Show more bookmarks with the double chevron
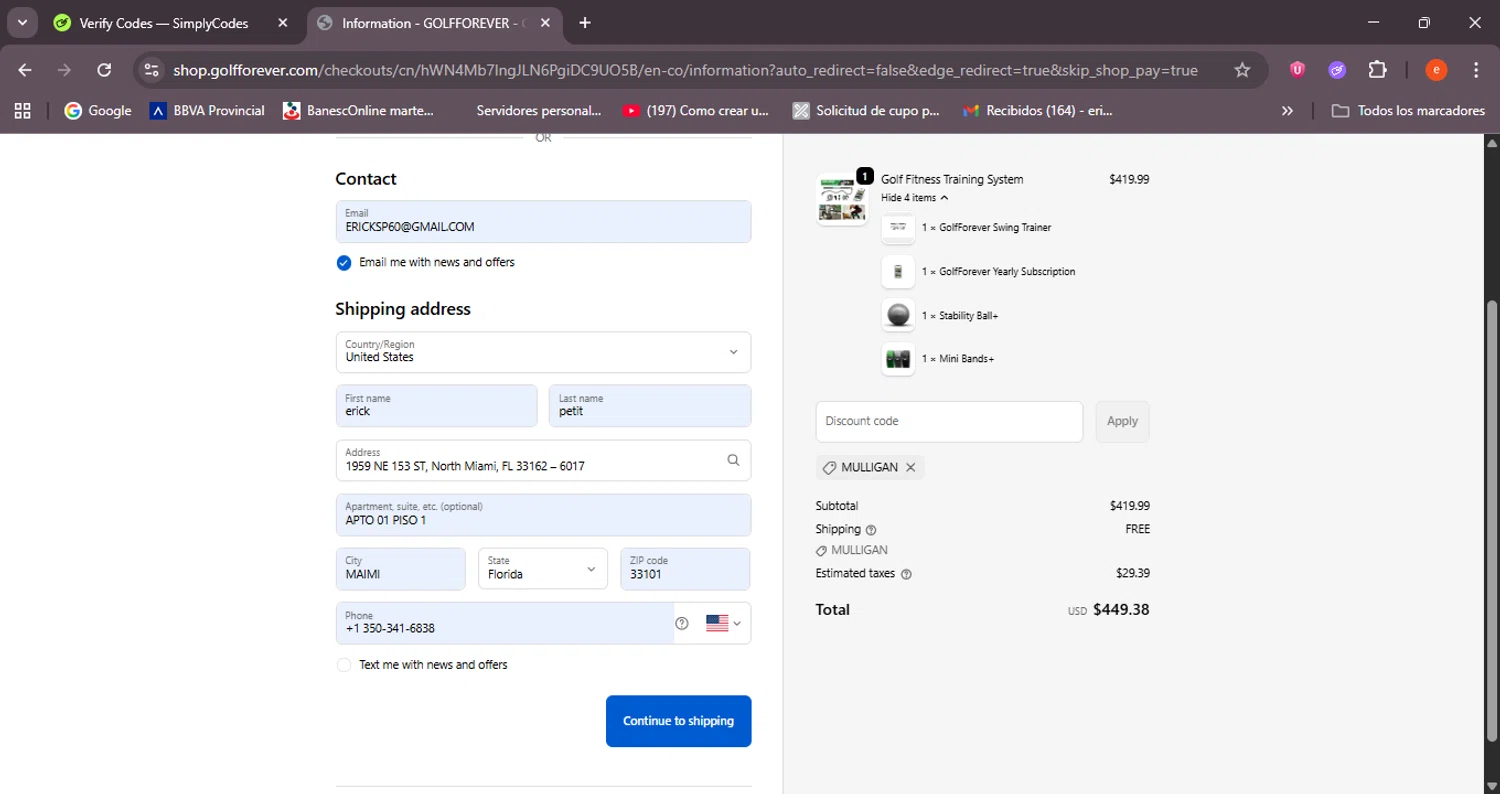 (x=1287, y=111)
